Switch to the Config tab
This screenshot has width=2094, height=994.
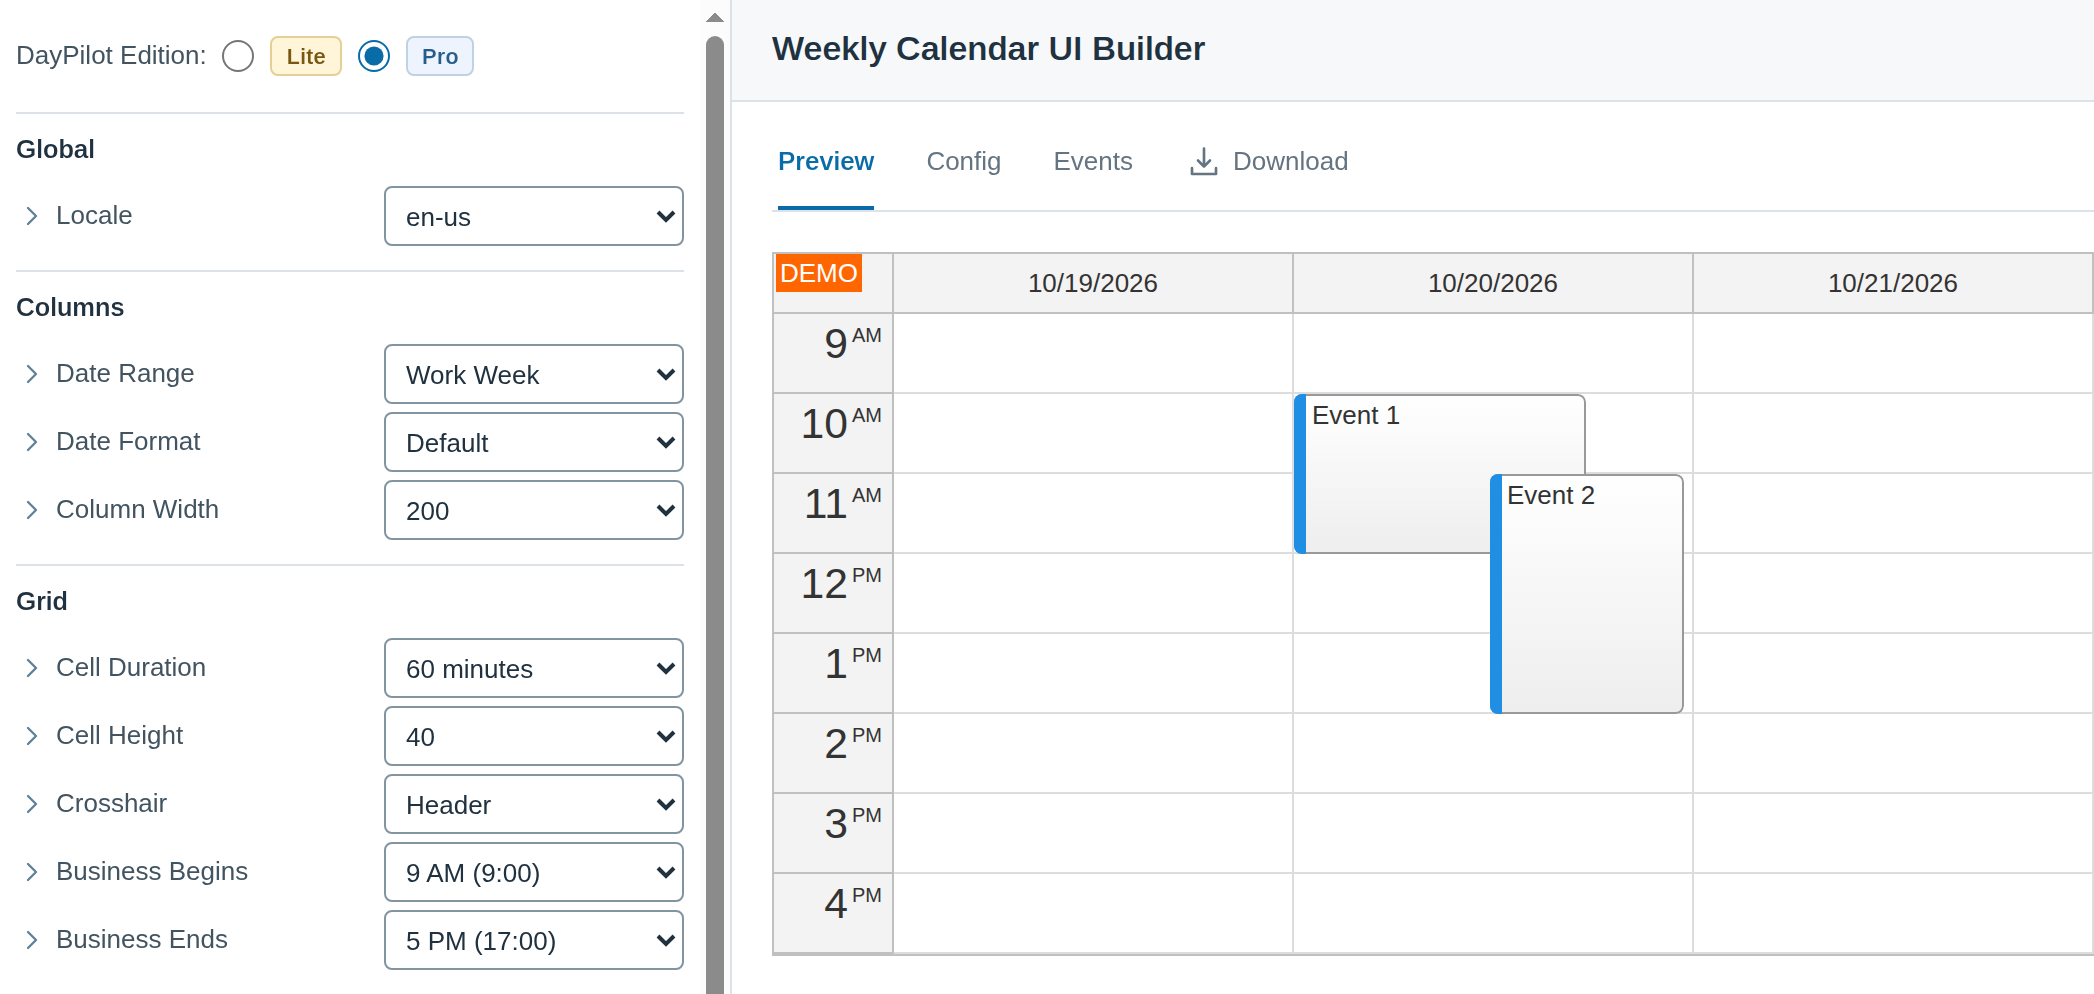coord(963,161)
